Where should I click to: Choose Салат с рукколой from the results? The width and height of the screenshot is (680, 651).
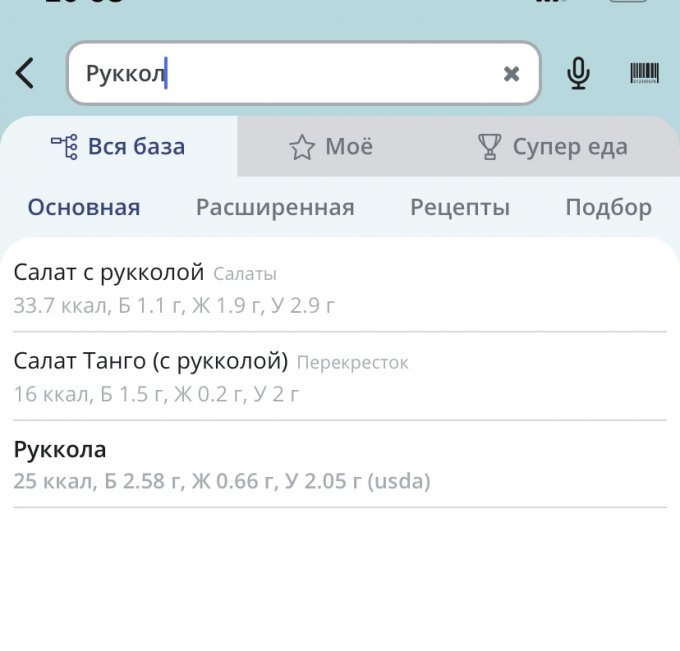coord(109,273)
